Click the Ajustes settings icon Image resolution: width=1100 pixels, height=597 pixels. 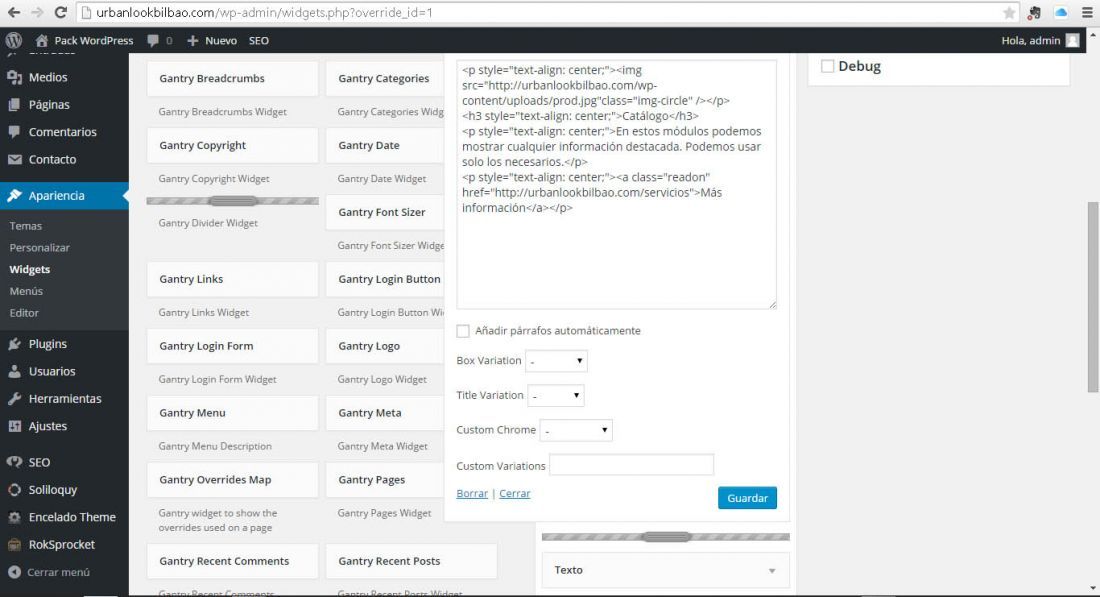[x=14, y=426]
